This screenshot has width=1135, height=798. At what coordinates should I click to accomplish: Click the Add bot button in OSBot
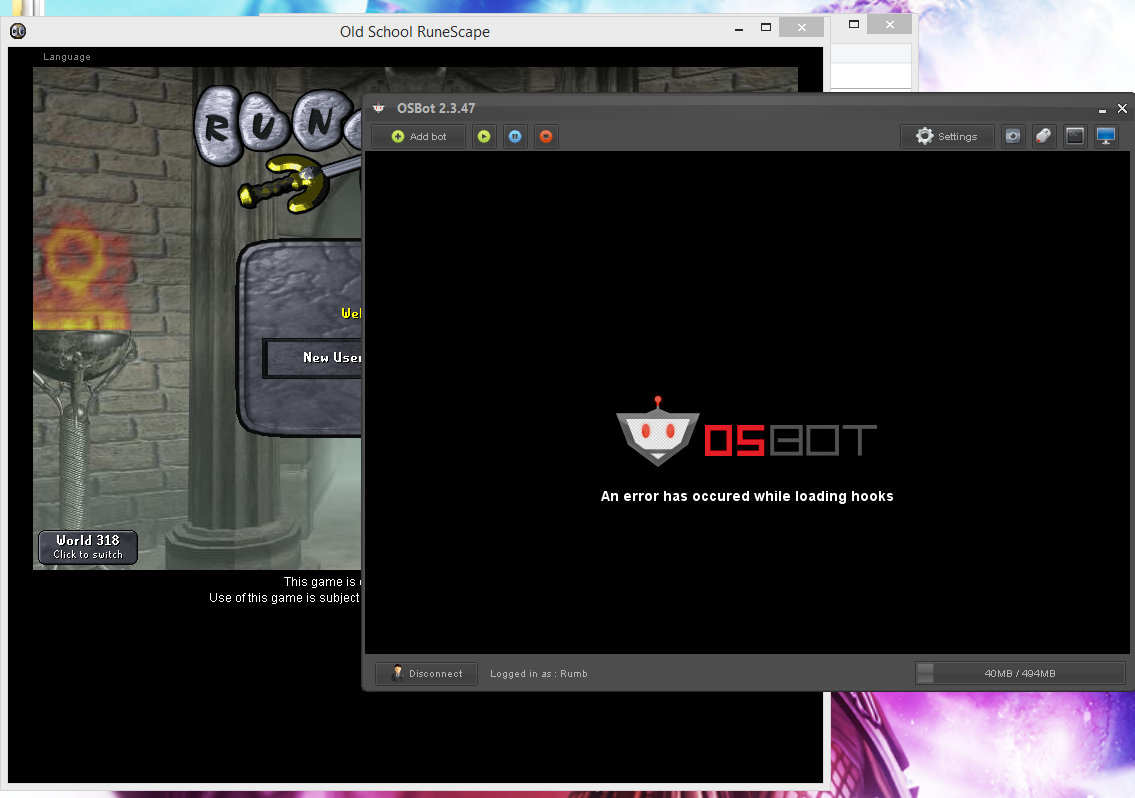[x=418, y=136]
